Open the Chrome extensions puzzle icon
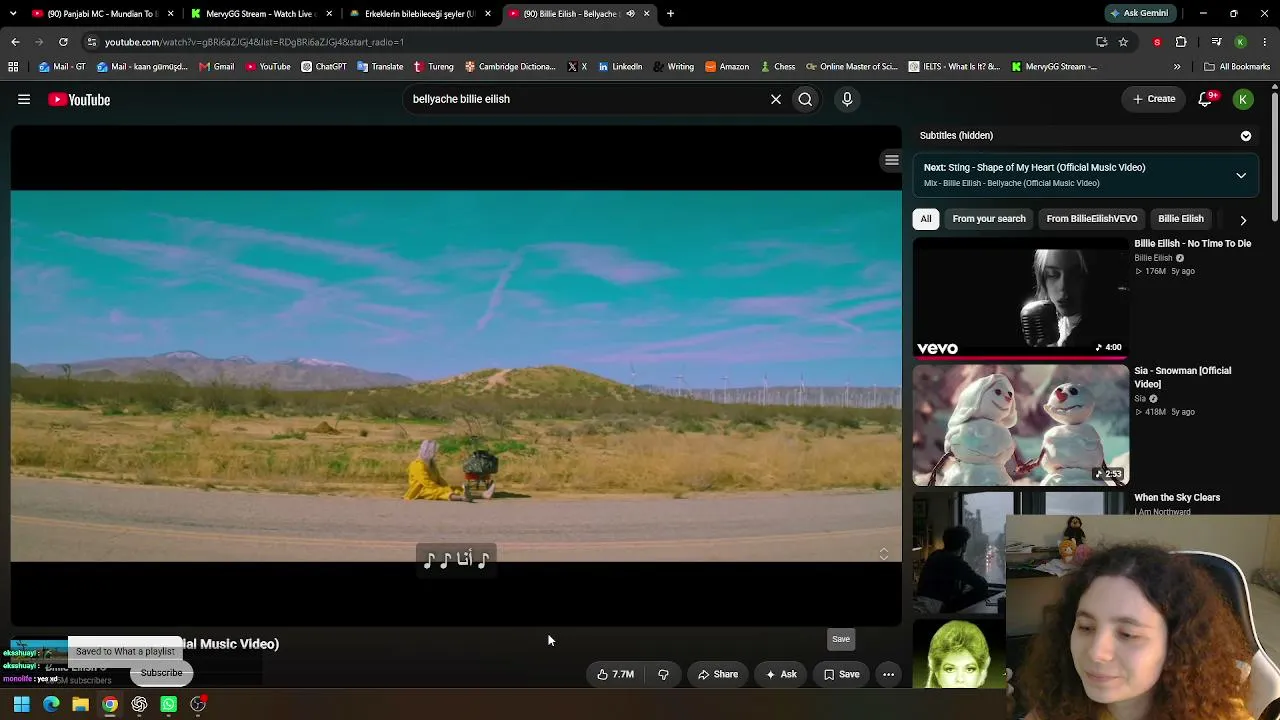1280x720 pixels. tap(1181, 42)
